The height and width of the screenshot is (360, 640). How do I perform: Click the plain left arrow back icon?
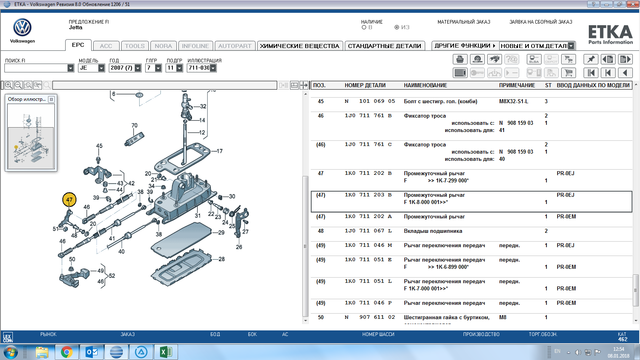coord(625,73)
